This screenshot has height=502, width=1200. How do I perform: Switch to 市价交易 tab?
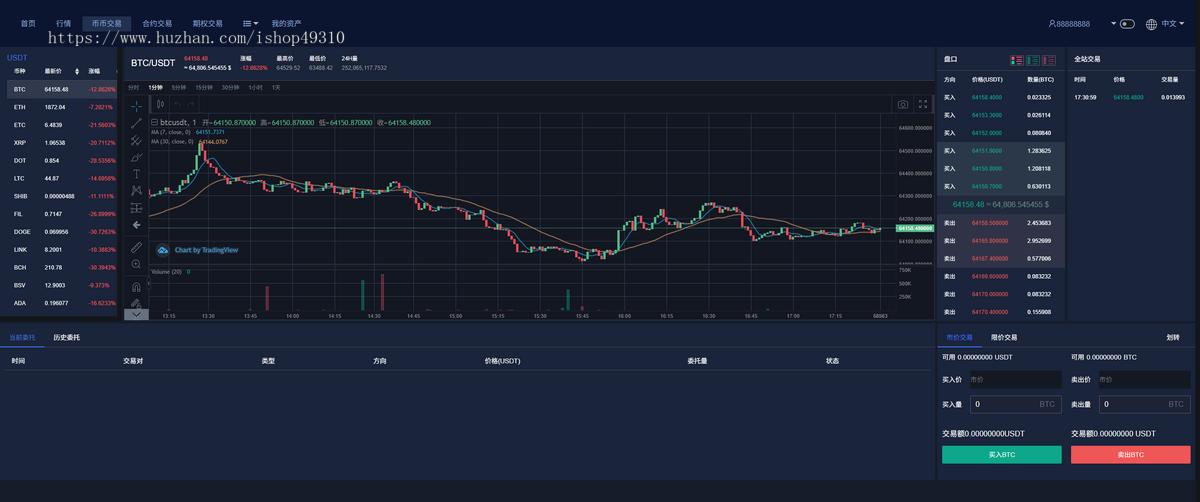pyautogui.click(x=958, y=337)
